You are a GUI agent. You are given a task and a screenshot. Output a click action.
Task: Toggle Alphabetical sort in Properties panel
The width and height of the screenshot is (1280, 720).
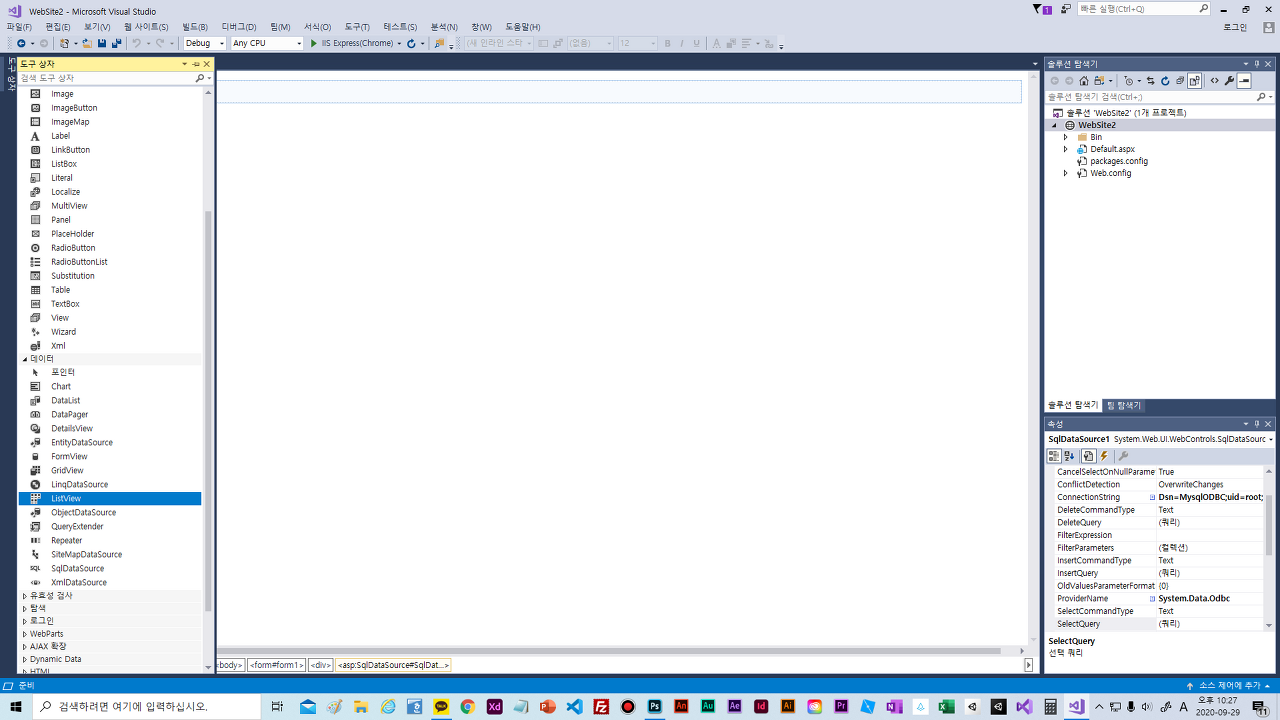point(1069,456)
